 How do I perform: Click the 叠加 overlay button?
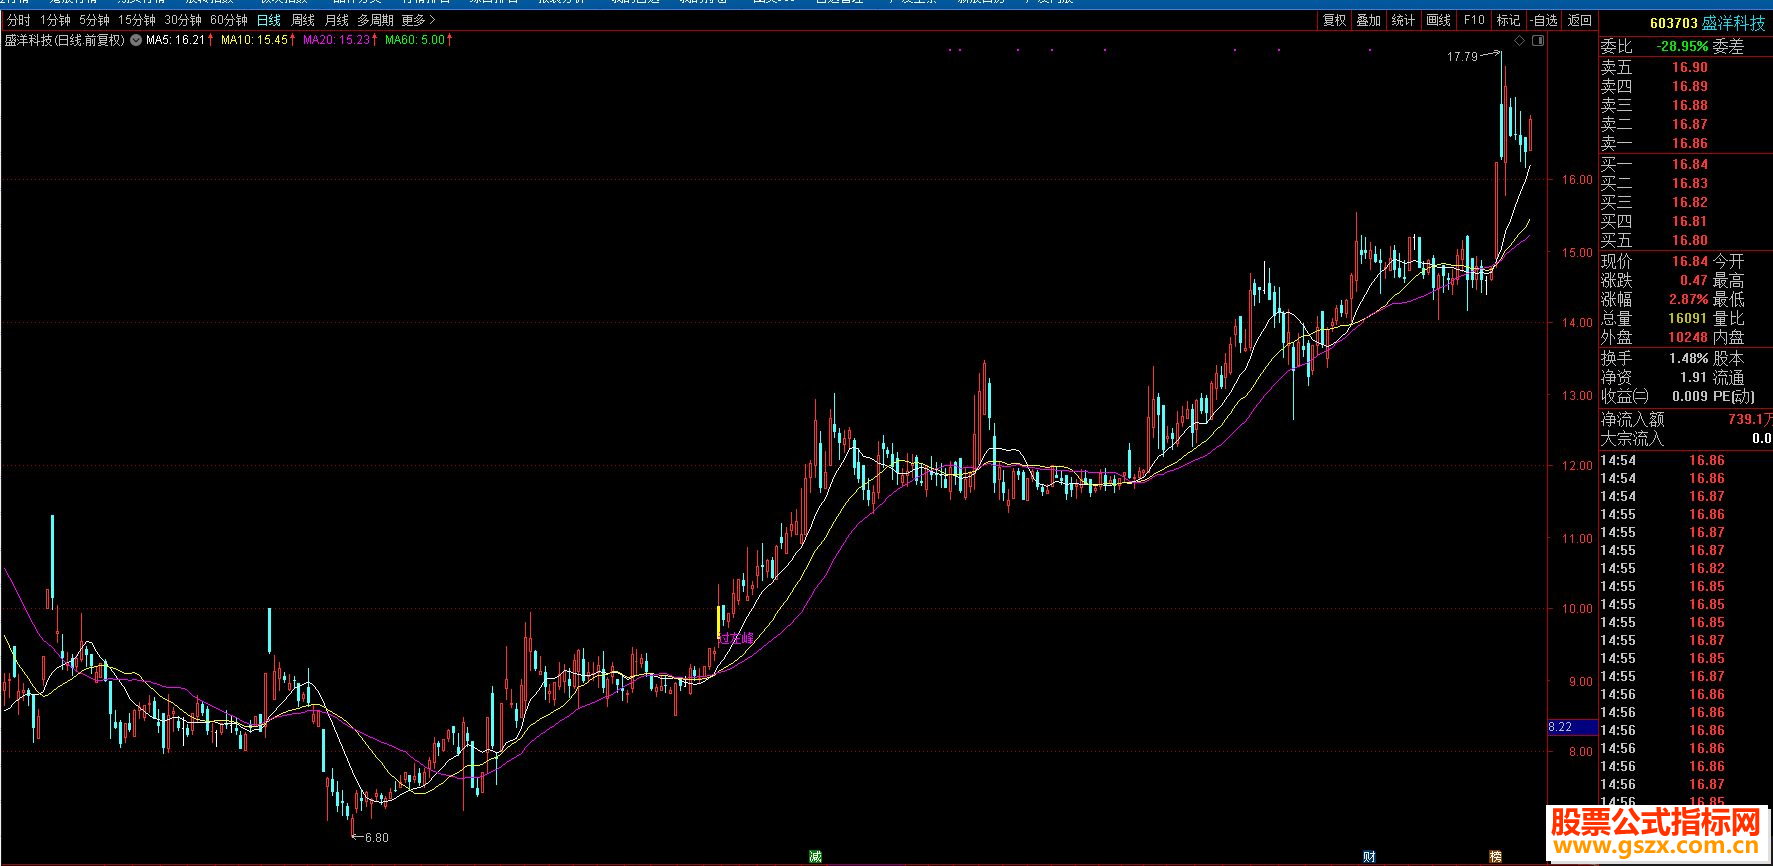coord(1369,20)
